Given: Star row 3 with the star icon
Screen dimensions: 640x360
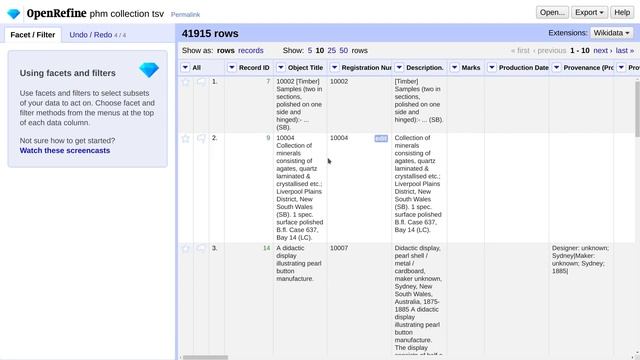Looking at the screenshot, I should 186,248.
